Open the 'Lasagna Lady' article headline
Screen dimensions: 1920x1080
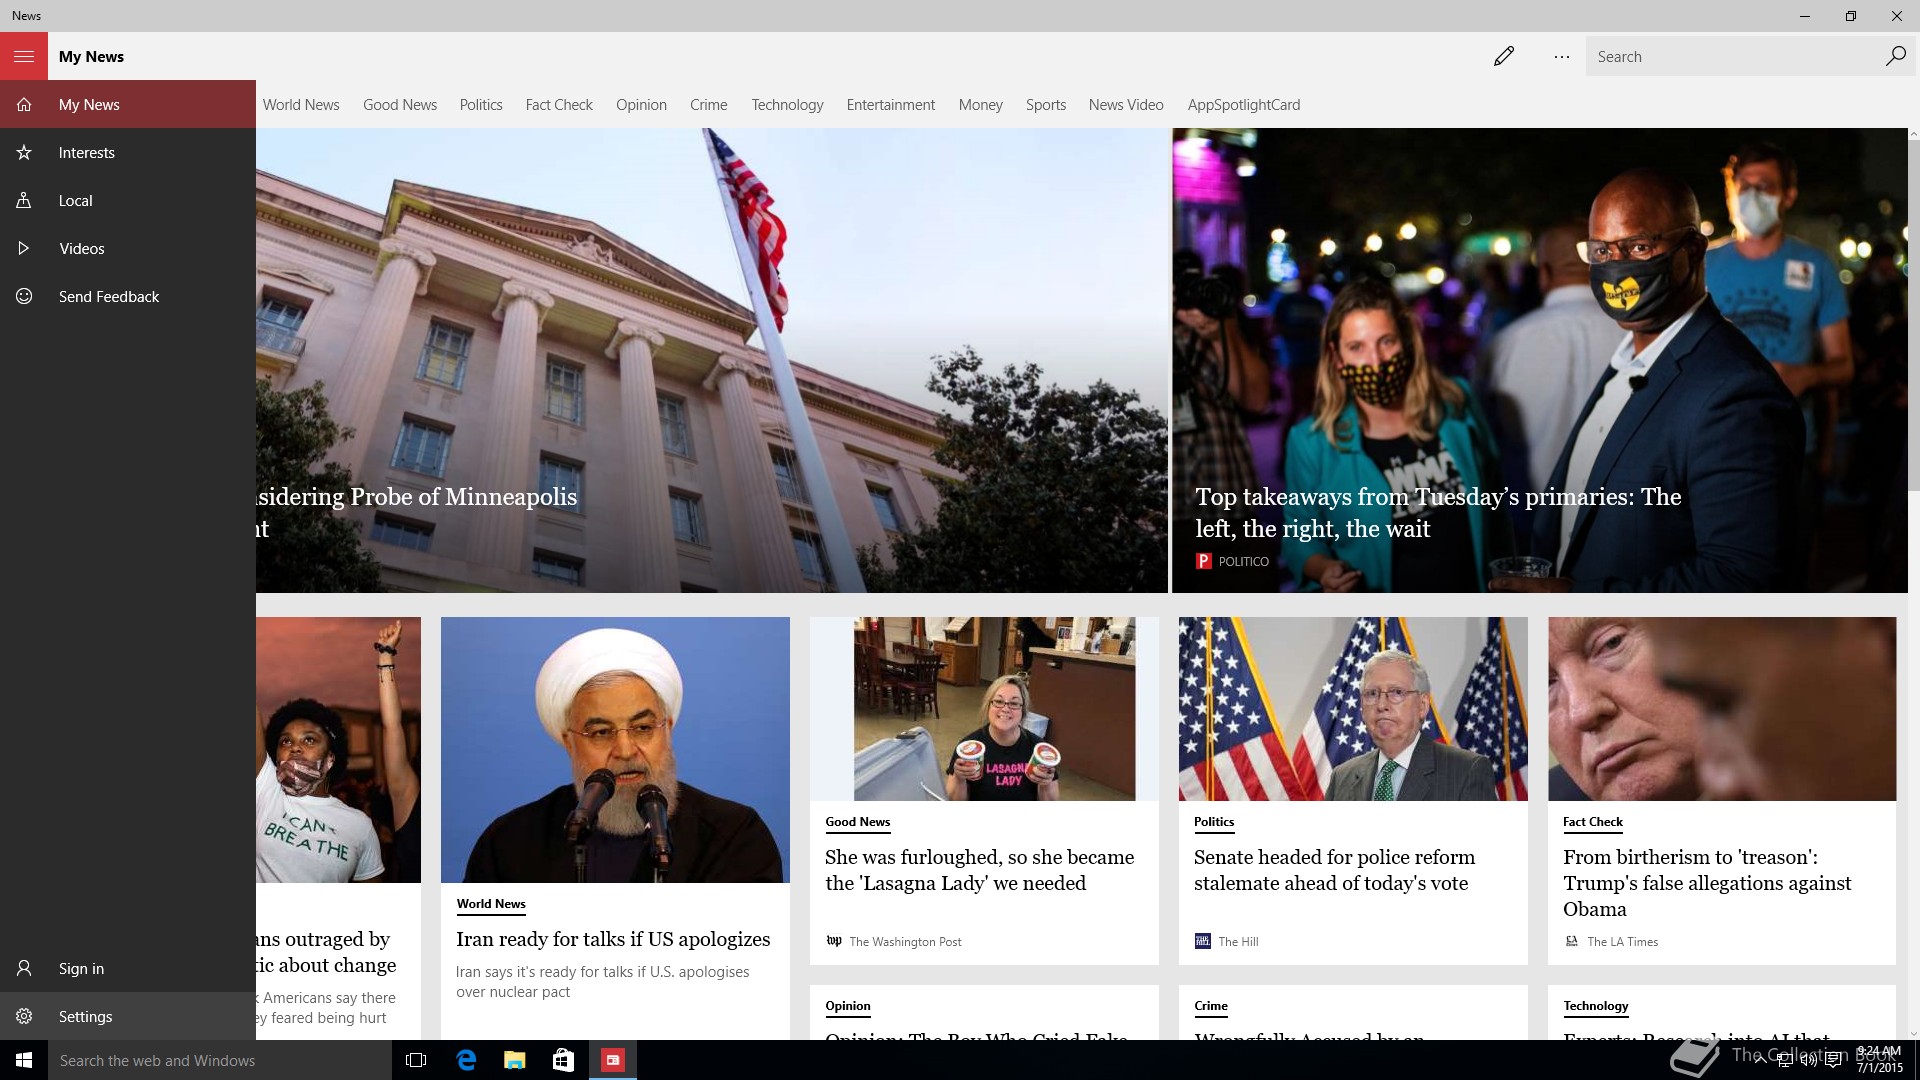[979, 870]
